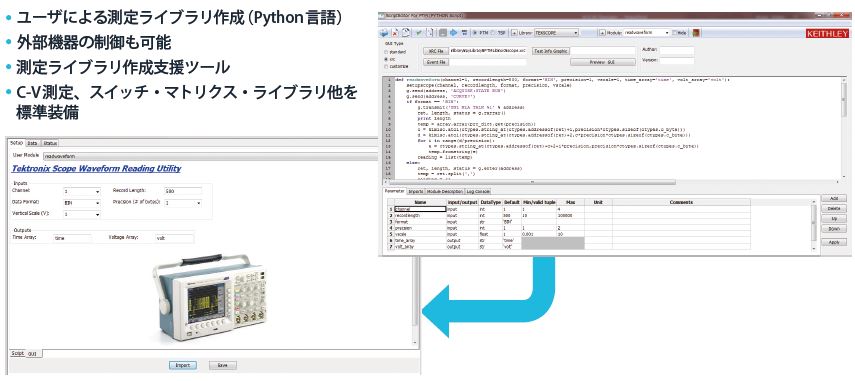Switch to the Module Description tab

(x=445, y=192)
